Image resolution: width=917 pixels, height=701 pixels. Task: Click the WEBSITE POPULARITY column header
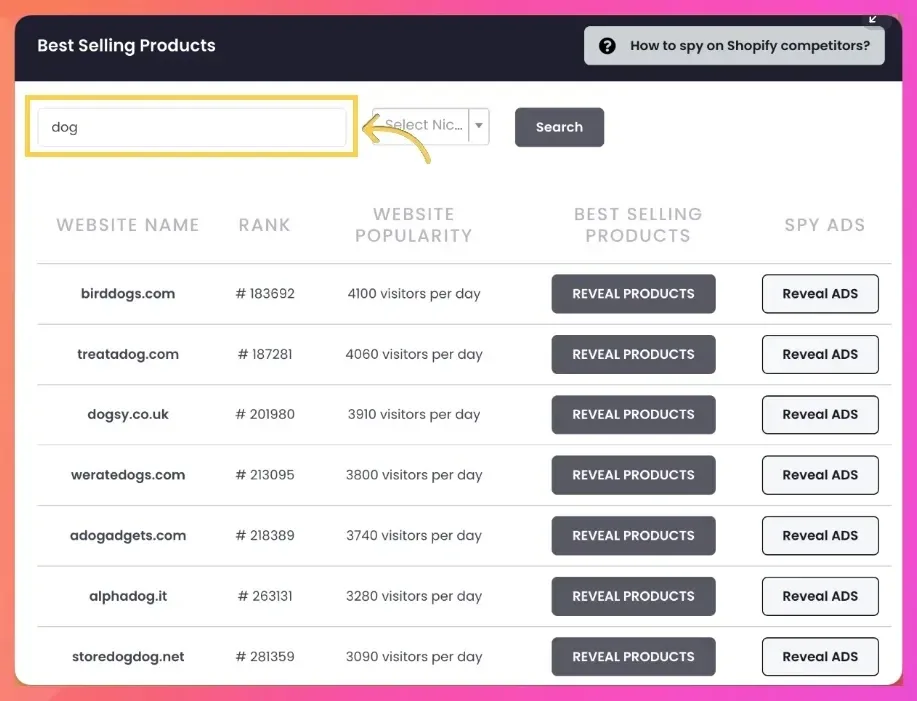coord(413,225)
